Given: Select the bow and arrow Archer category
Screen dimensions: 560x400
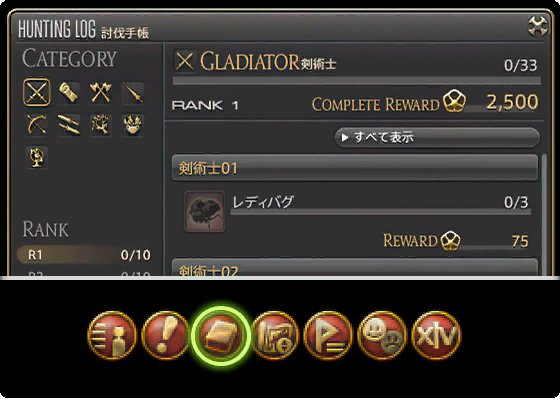Looking at the screenshot, I should [37, 125].
